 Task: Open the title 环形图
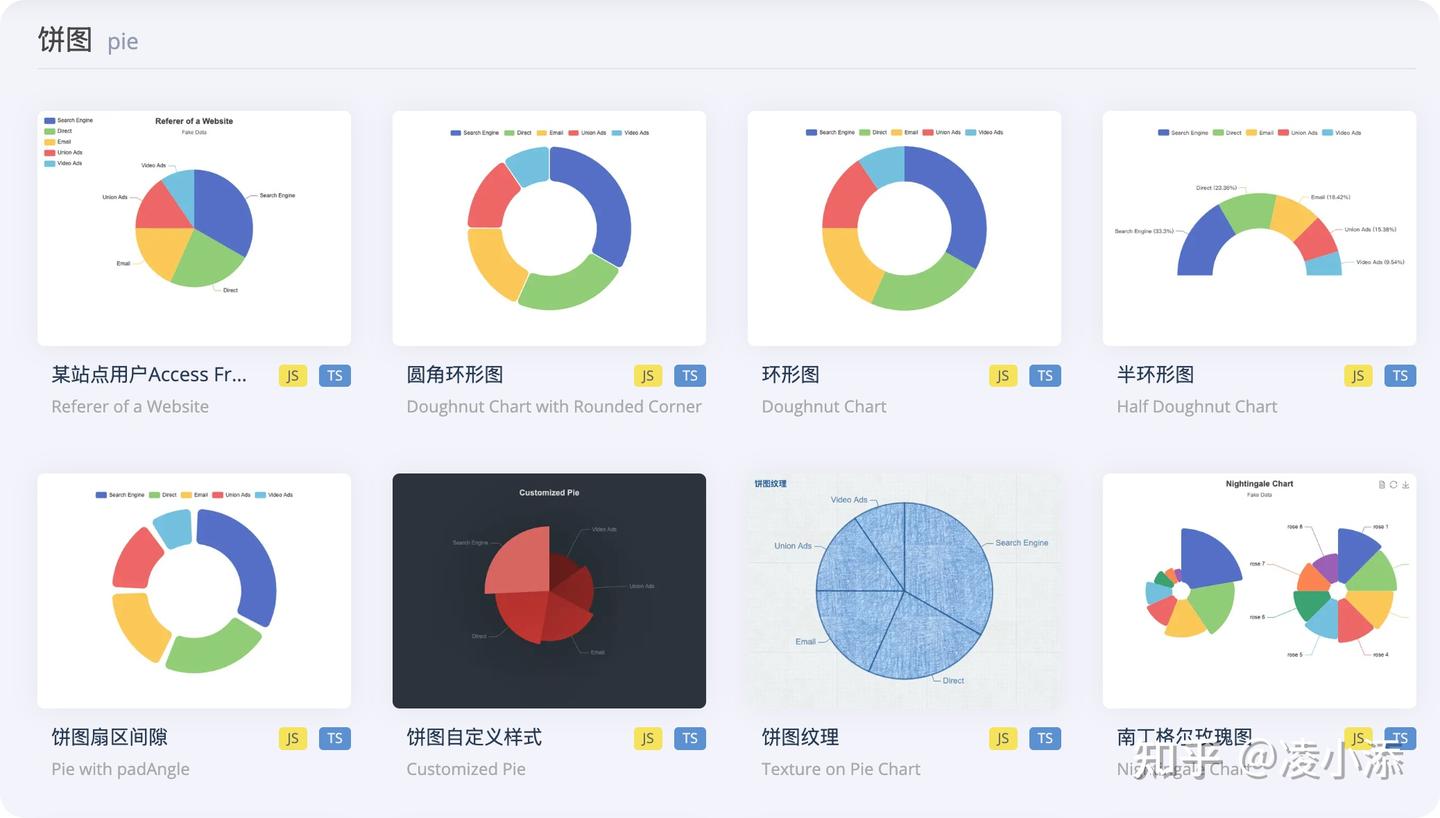(791, 375)
